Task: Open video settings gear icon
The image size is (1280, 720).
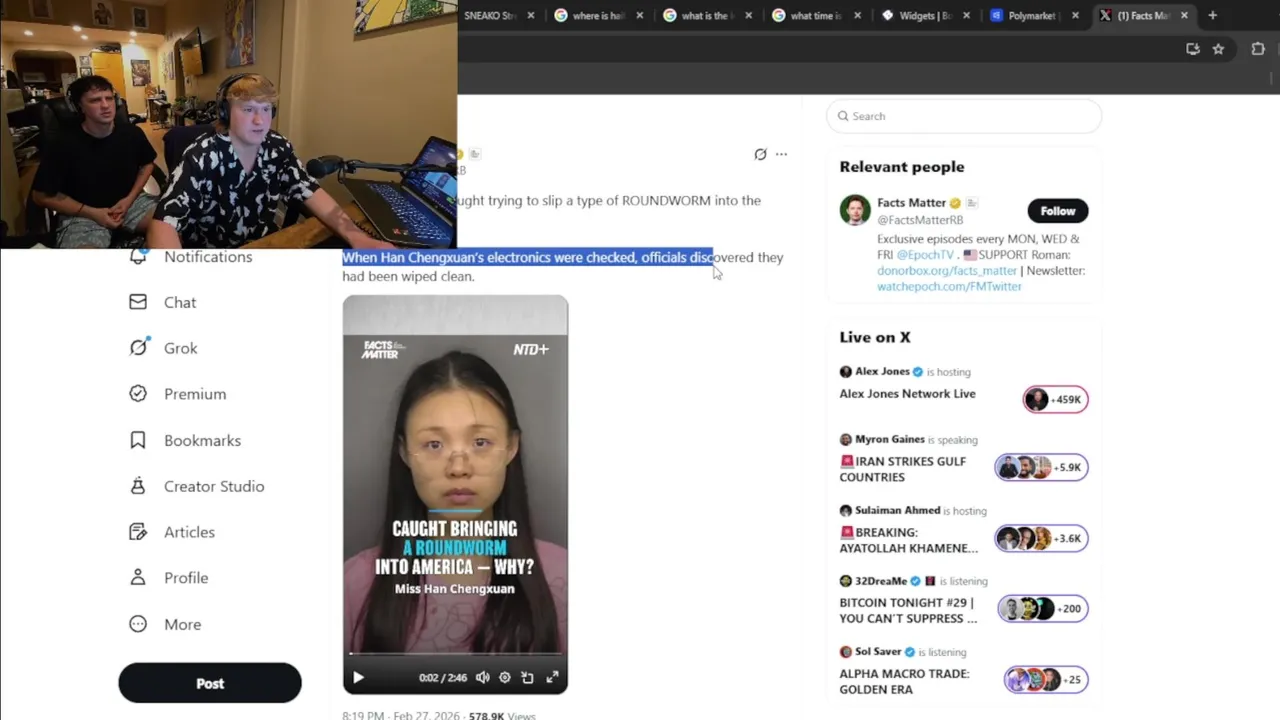Action: (x=504, y=677)
